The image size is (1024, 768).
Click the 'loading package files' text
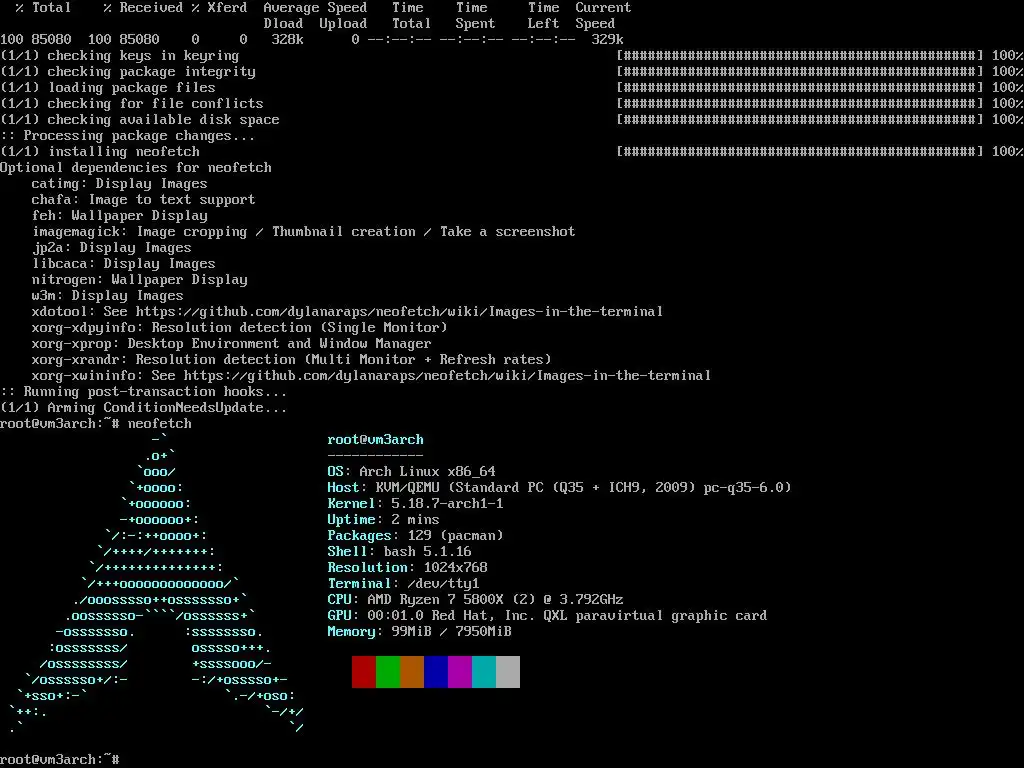pyautogui.click(x=131, y=88)
